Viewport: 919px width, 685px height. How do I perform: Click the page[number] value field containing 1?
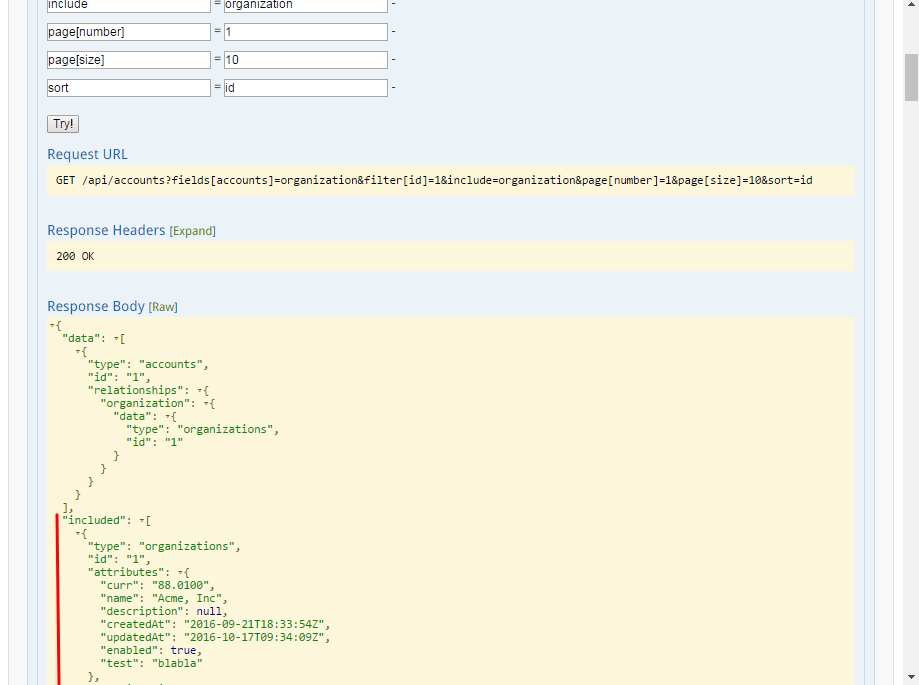point(305,32)
